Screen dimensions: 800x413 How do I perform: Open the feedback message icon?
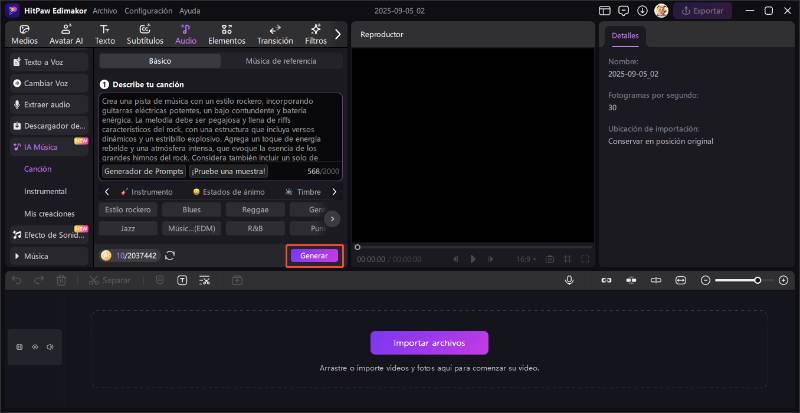point(623,11)
